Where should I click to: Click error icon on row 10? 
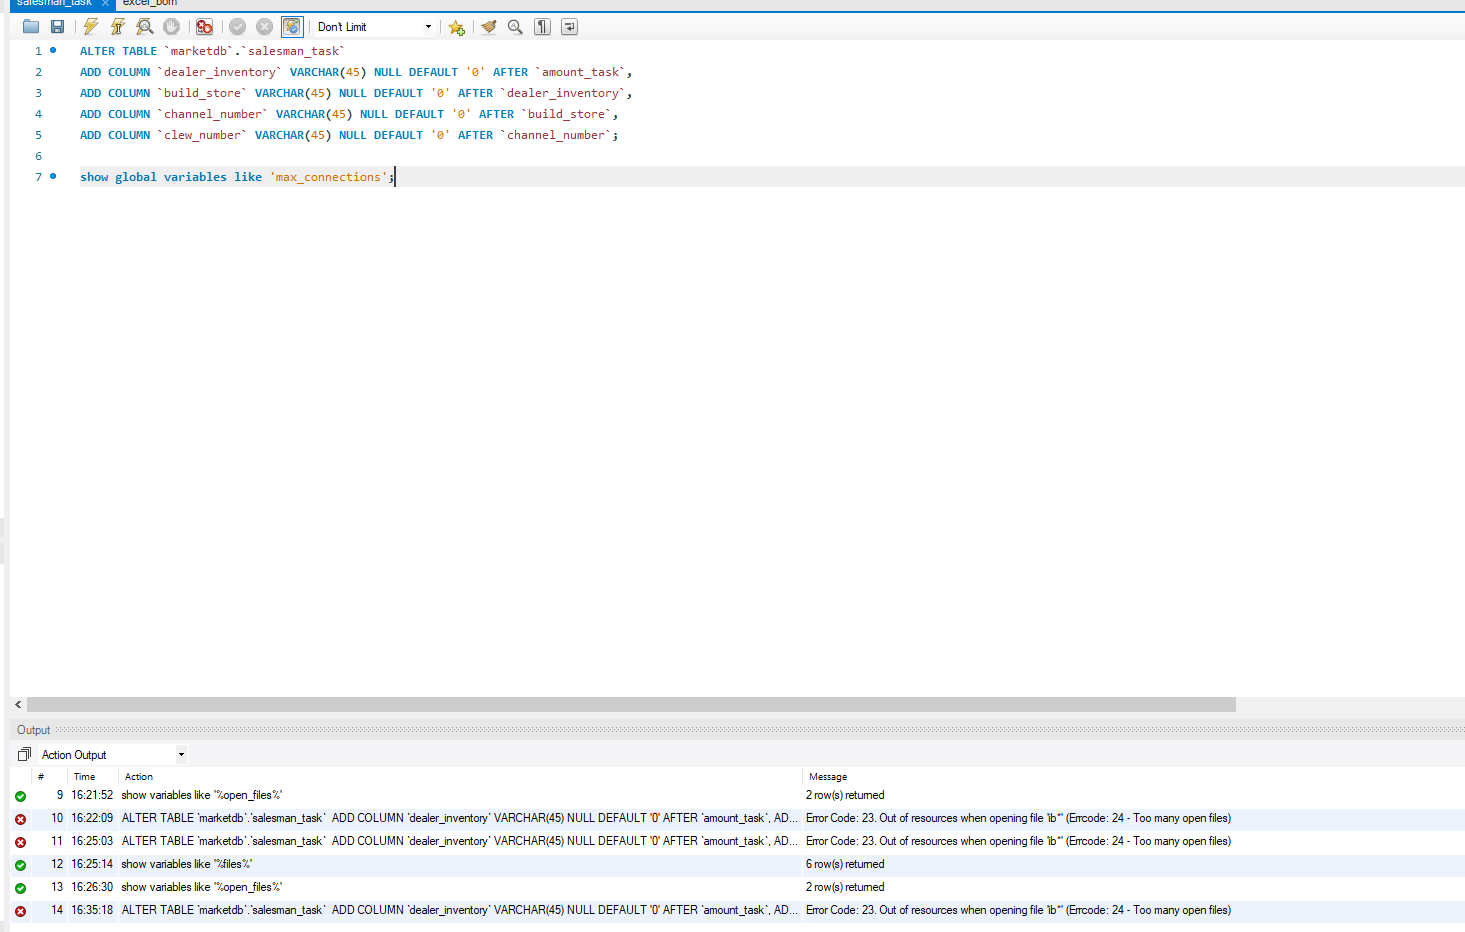point(20,819)
